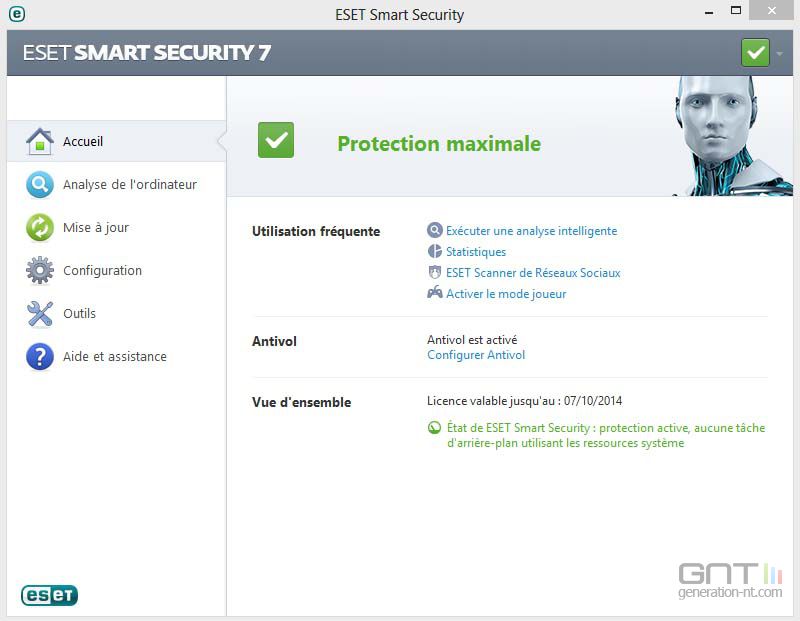
Task: Click the game controller mode joueur icon
Action: (435, 293)
